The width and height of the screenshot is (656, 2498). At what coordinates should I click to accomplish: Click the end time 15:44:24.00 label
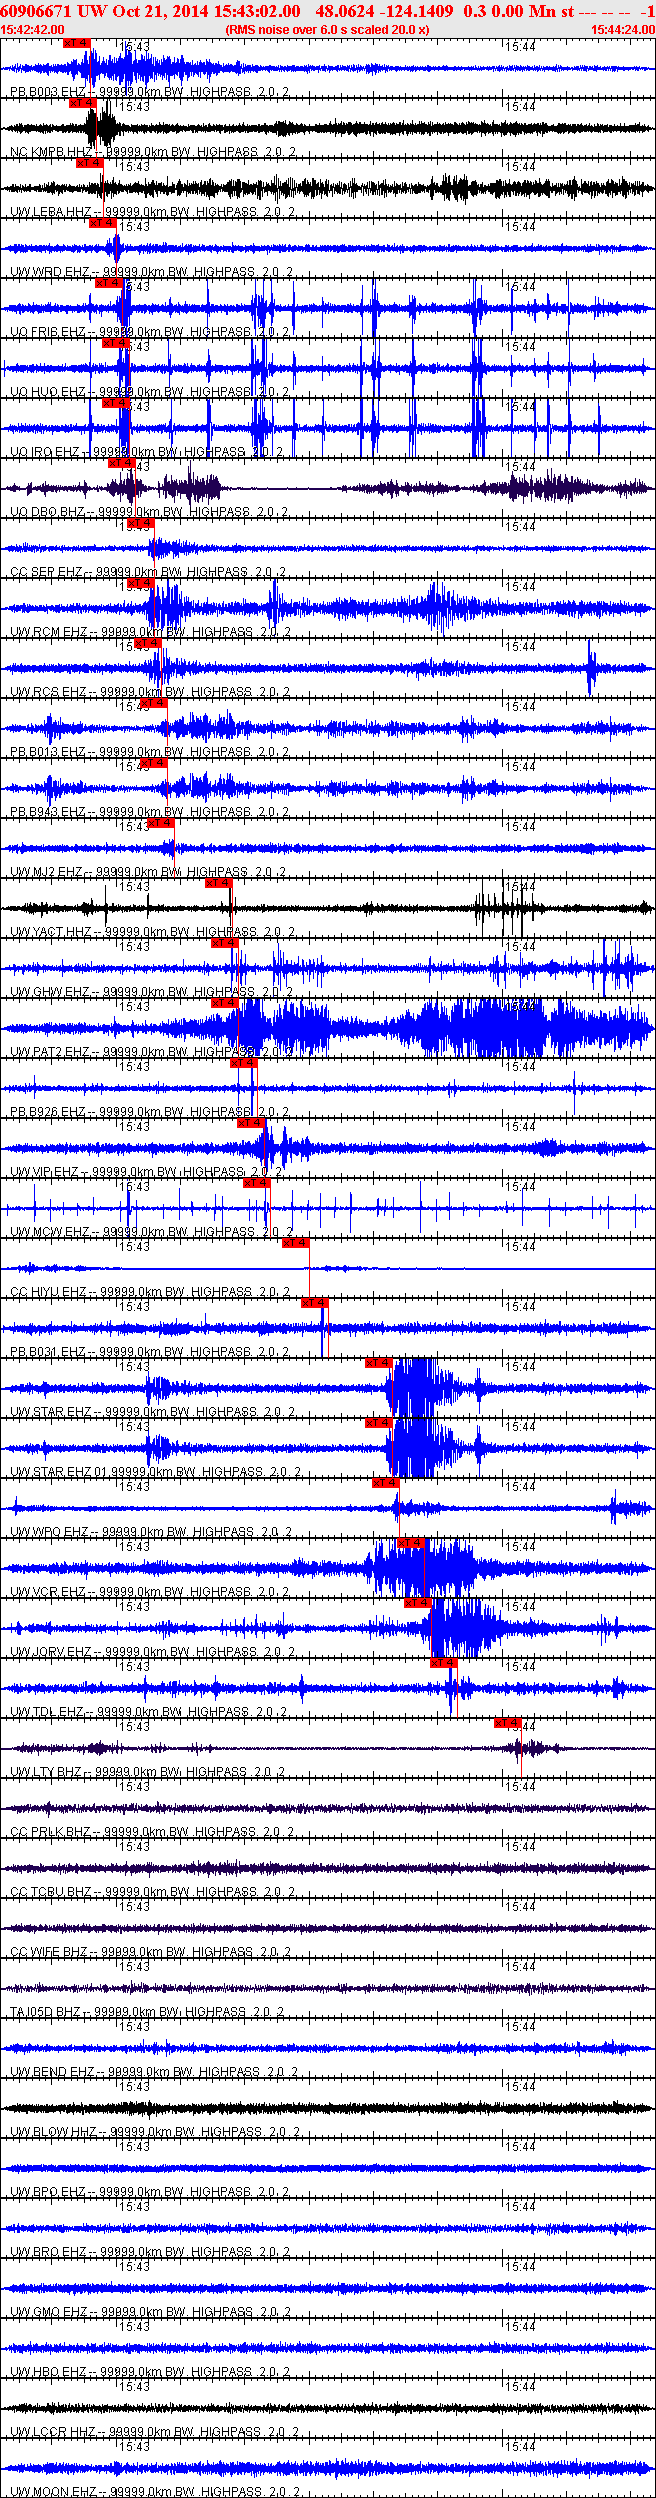622,30
